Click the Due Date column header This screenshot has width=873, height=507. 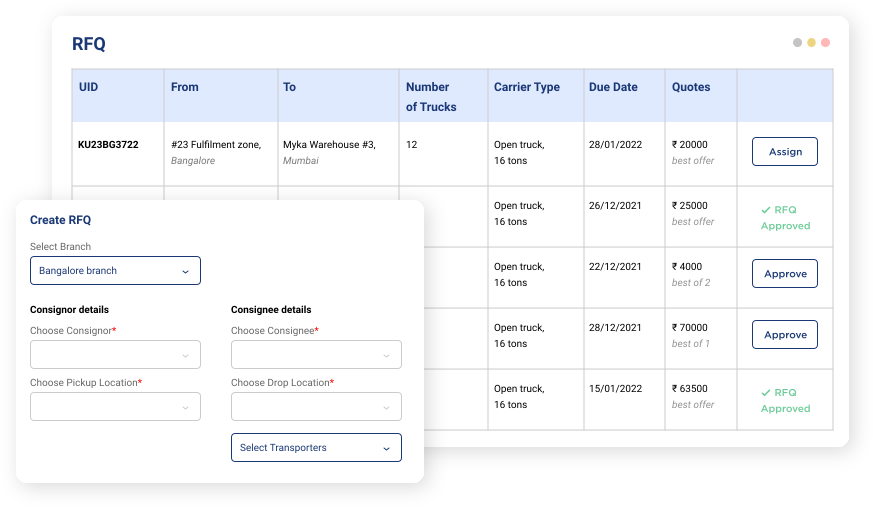click(613, 87)
